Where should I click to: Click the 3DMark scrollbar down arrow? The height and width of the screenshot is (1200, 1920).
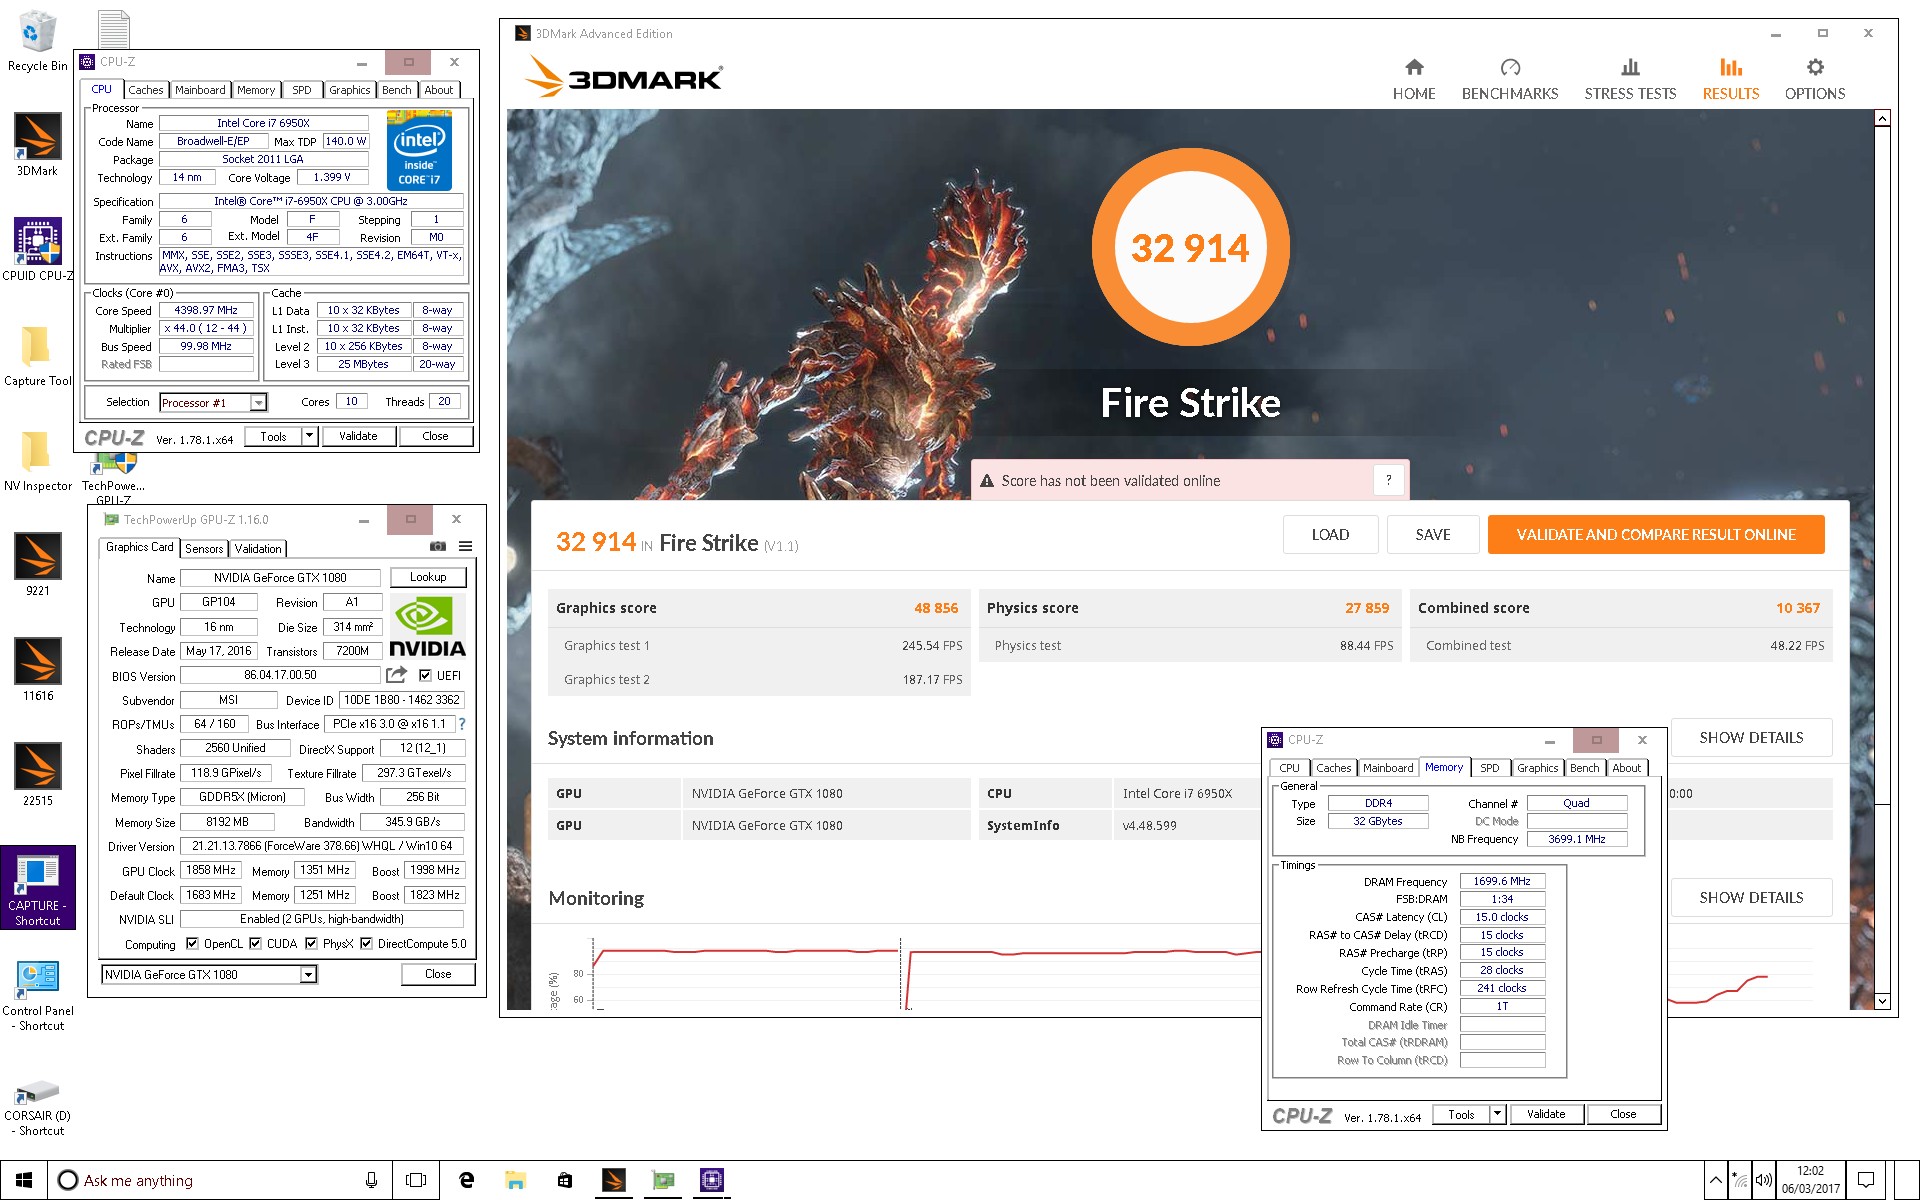[x=1882, y=1000]
